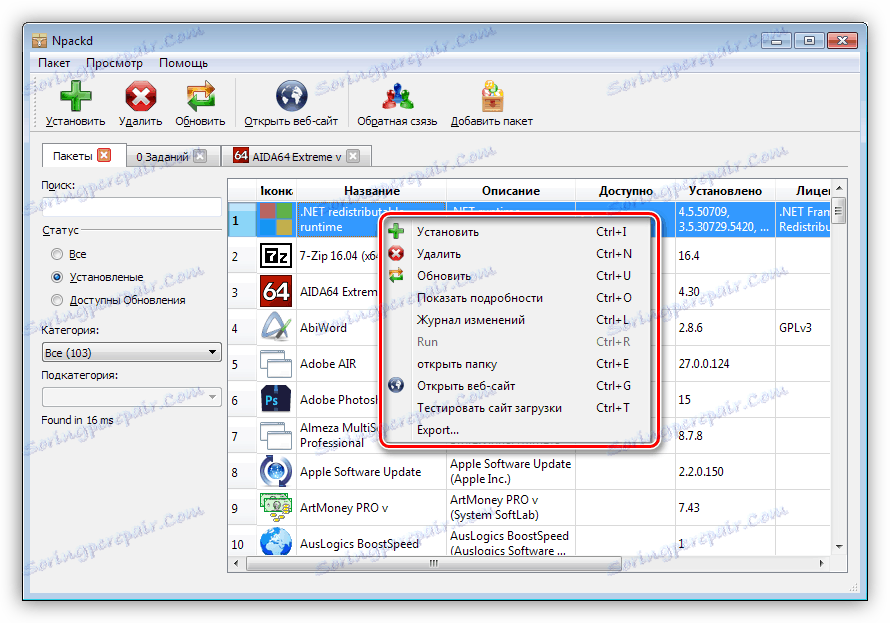This screenshot has height=623, width=890.
Task: Click the vertical scrollbar down arrow
Action: [x=839, y=546]
